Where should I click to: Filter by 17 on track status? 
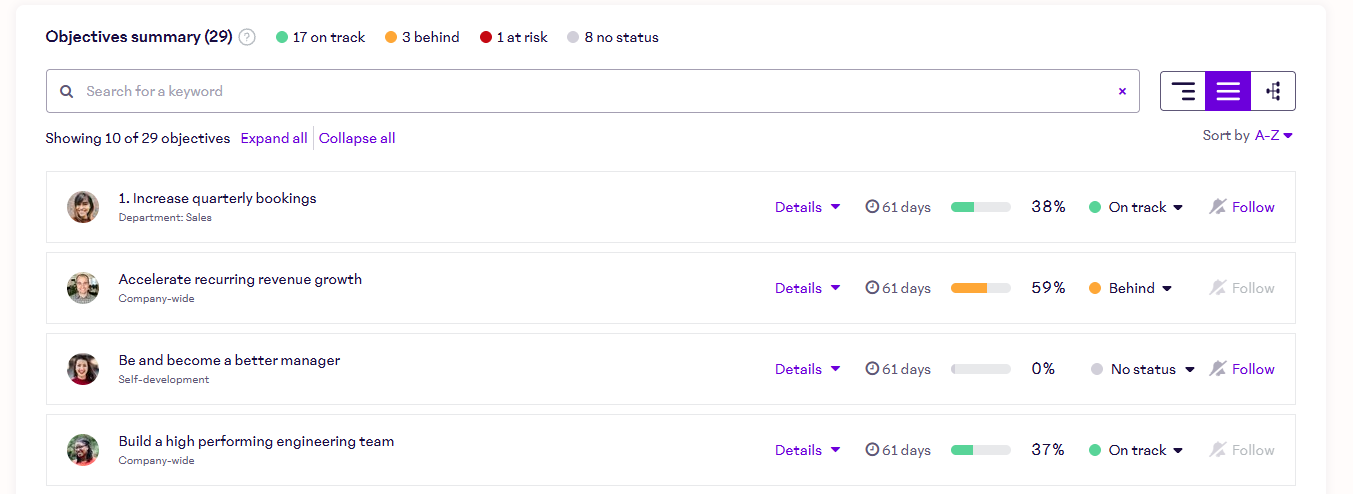coord(321,37)
